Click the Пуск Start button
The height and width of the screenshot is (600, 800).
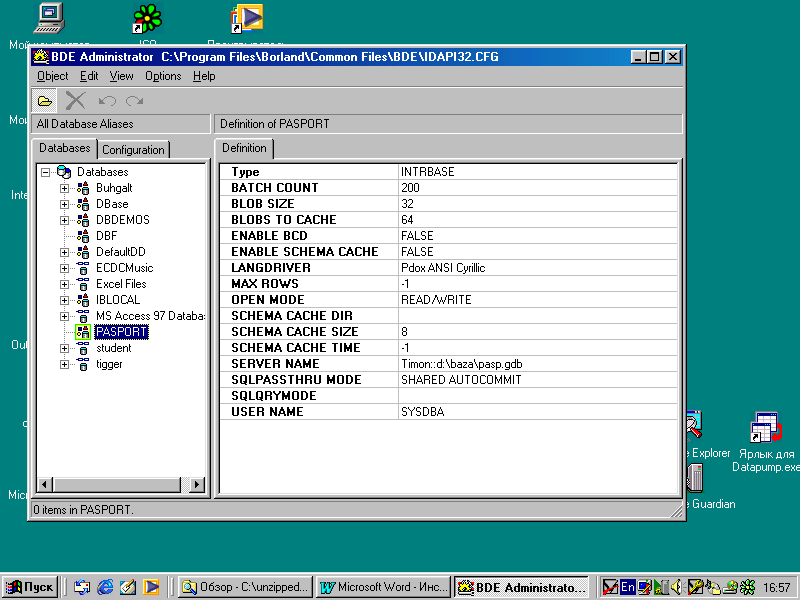pos(30,587)
